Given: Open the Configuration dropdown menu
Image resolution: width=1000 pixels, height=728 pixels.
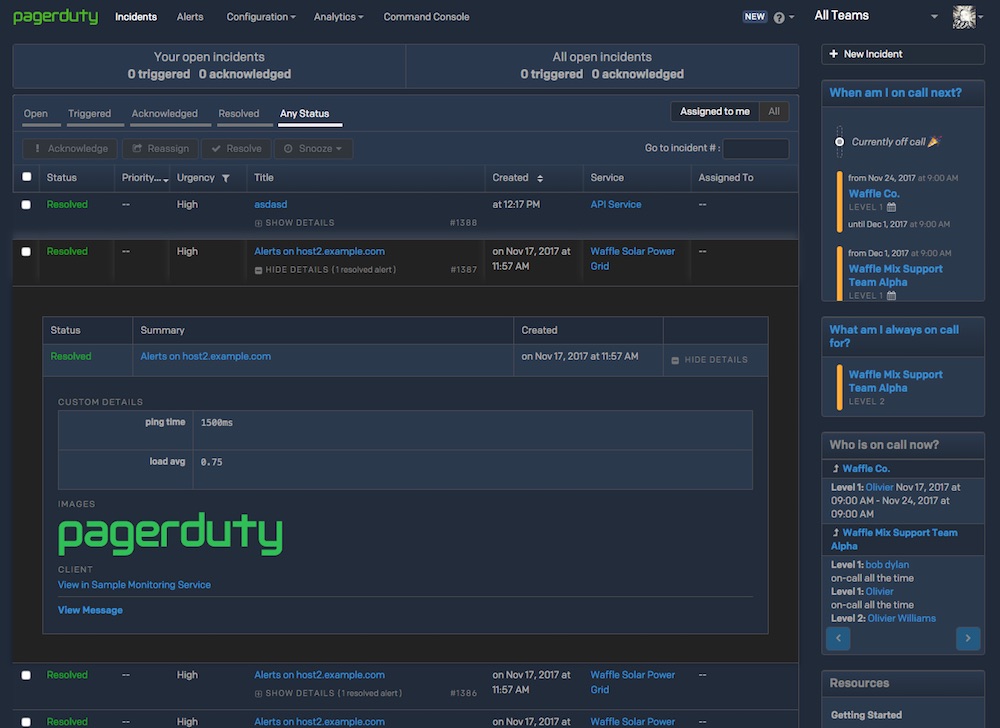Looking at the screenshot, I should [261, 17].
